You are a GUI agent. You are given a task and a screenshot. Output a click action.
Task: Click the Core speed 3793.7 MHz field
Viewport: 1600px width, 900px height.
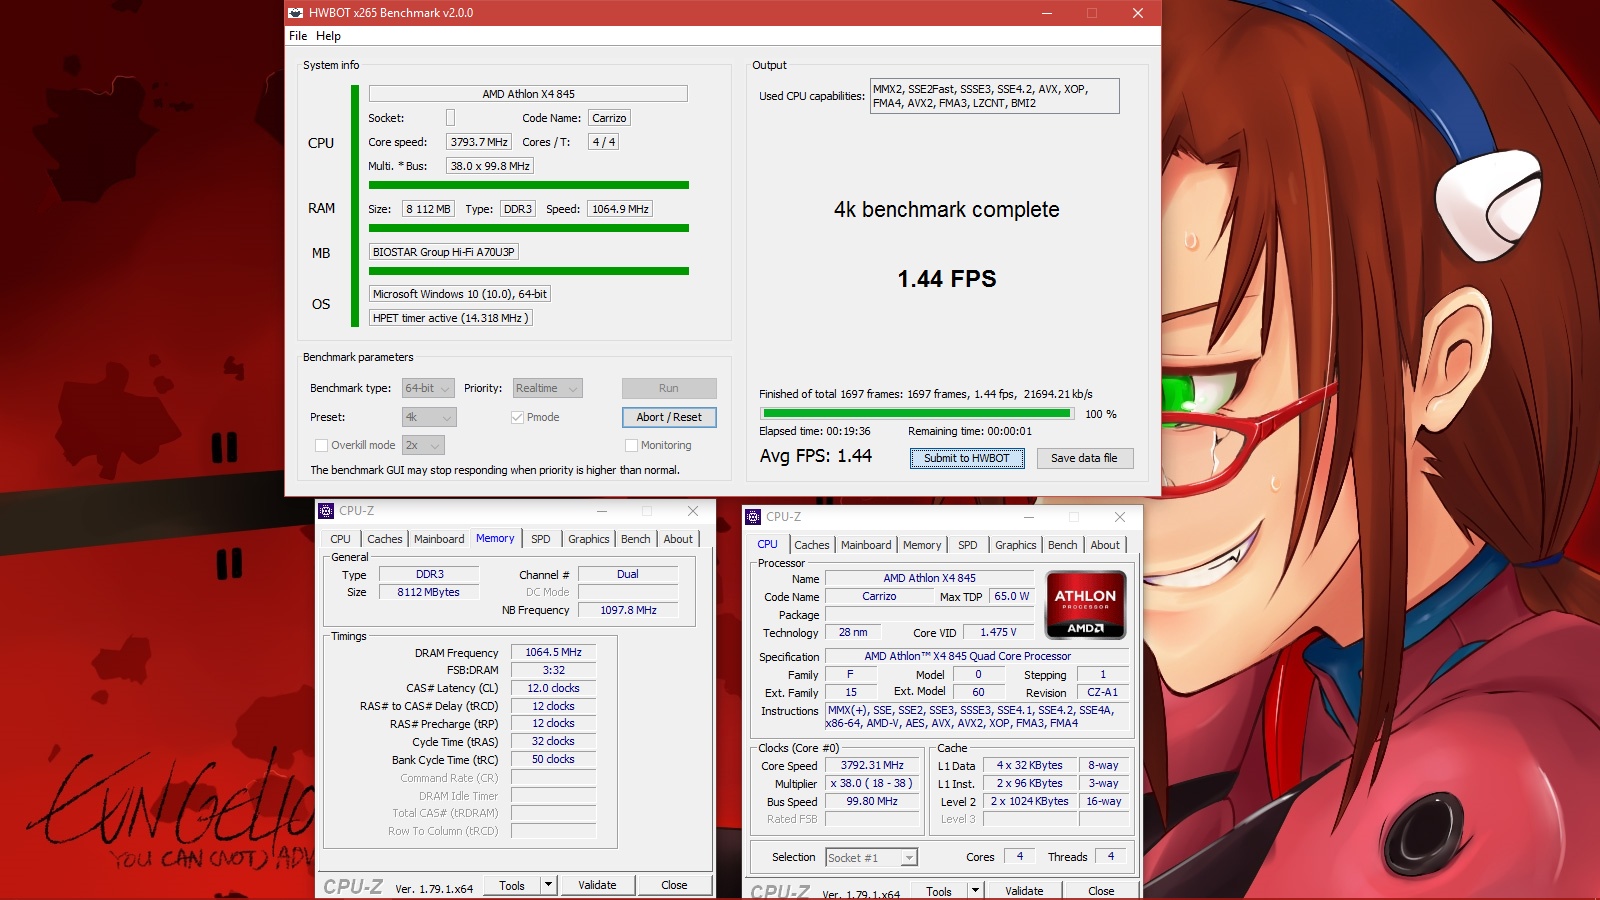(x=479, y=142)
